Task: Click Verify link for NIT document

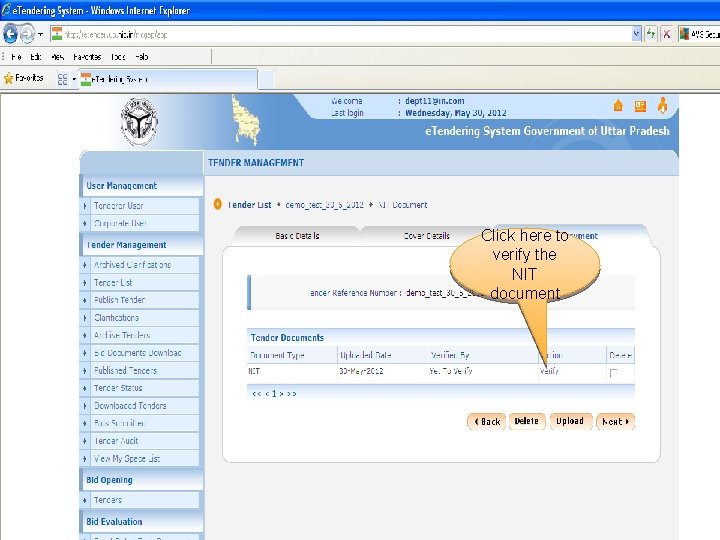Action: 549,371
